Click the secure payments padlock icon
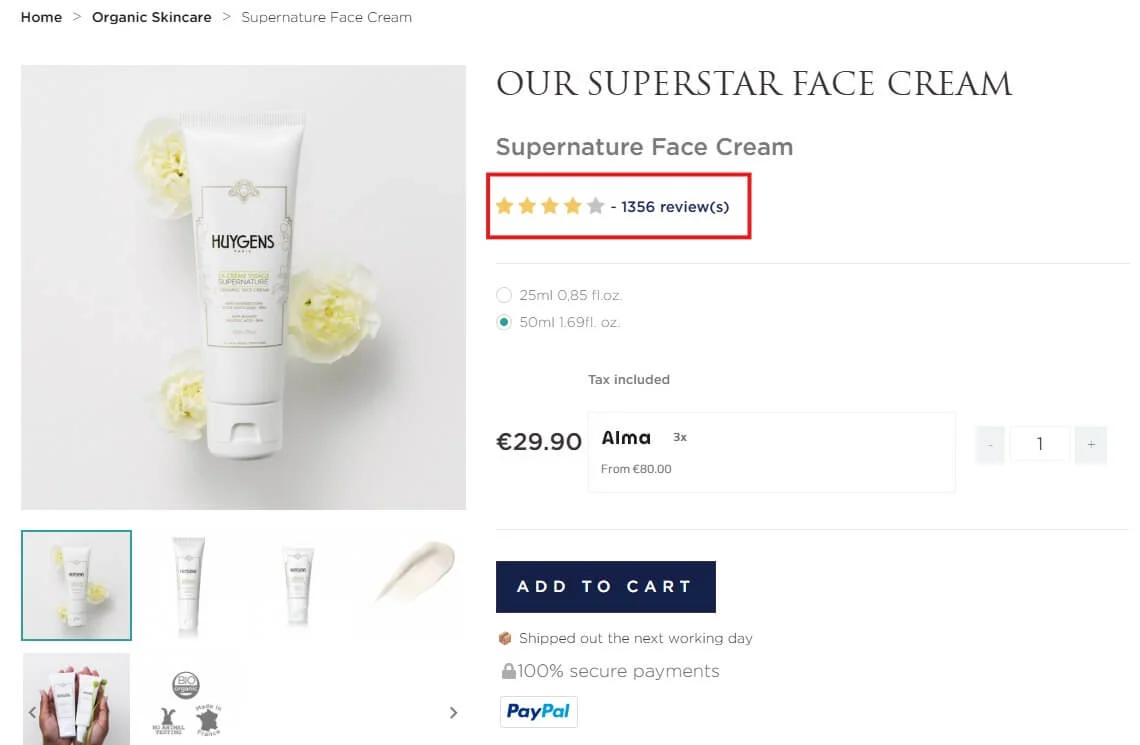 pos(510,670)
